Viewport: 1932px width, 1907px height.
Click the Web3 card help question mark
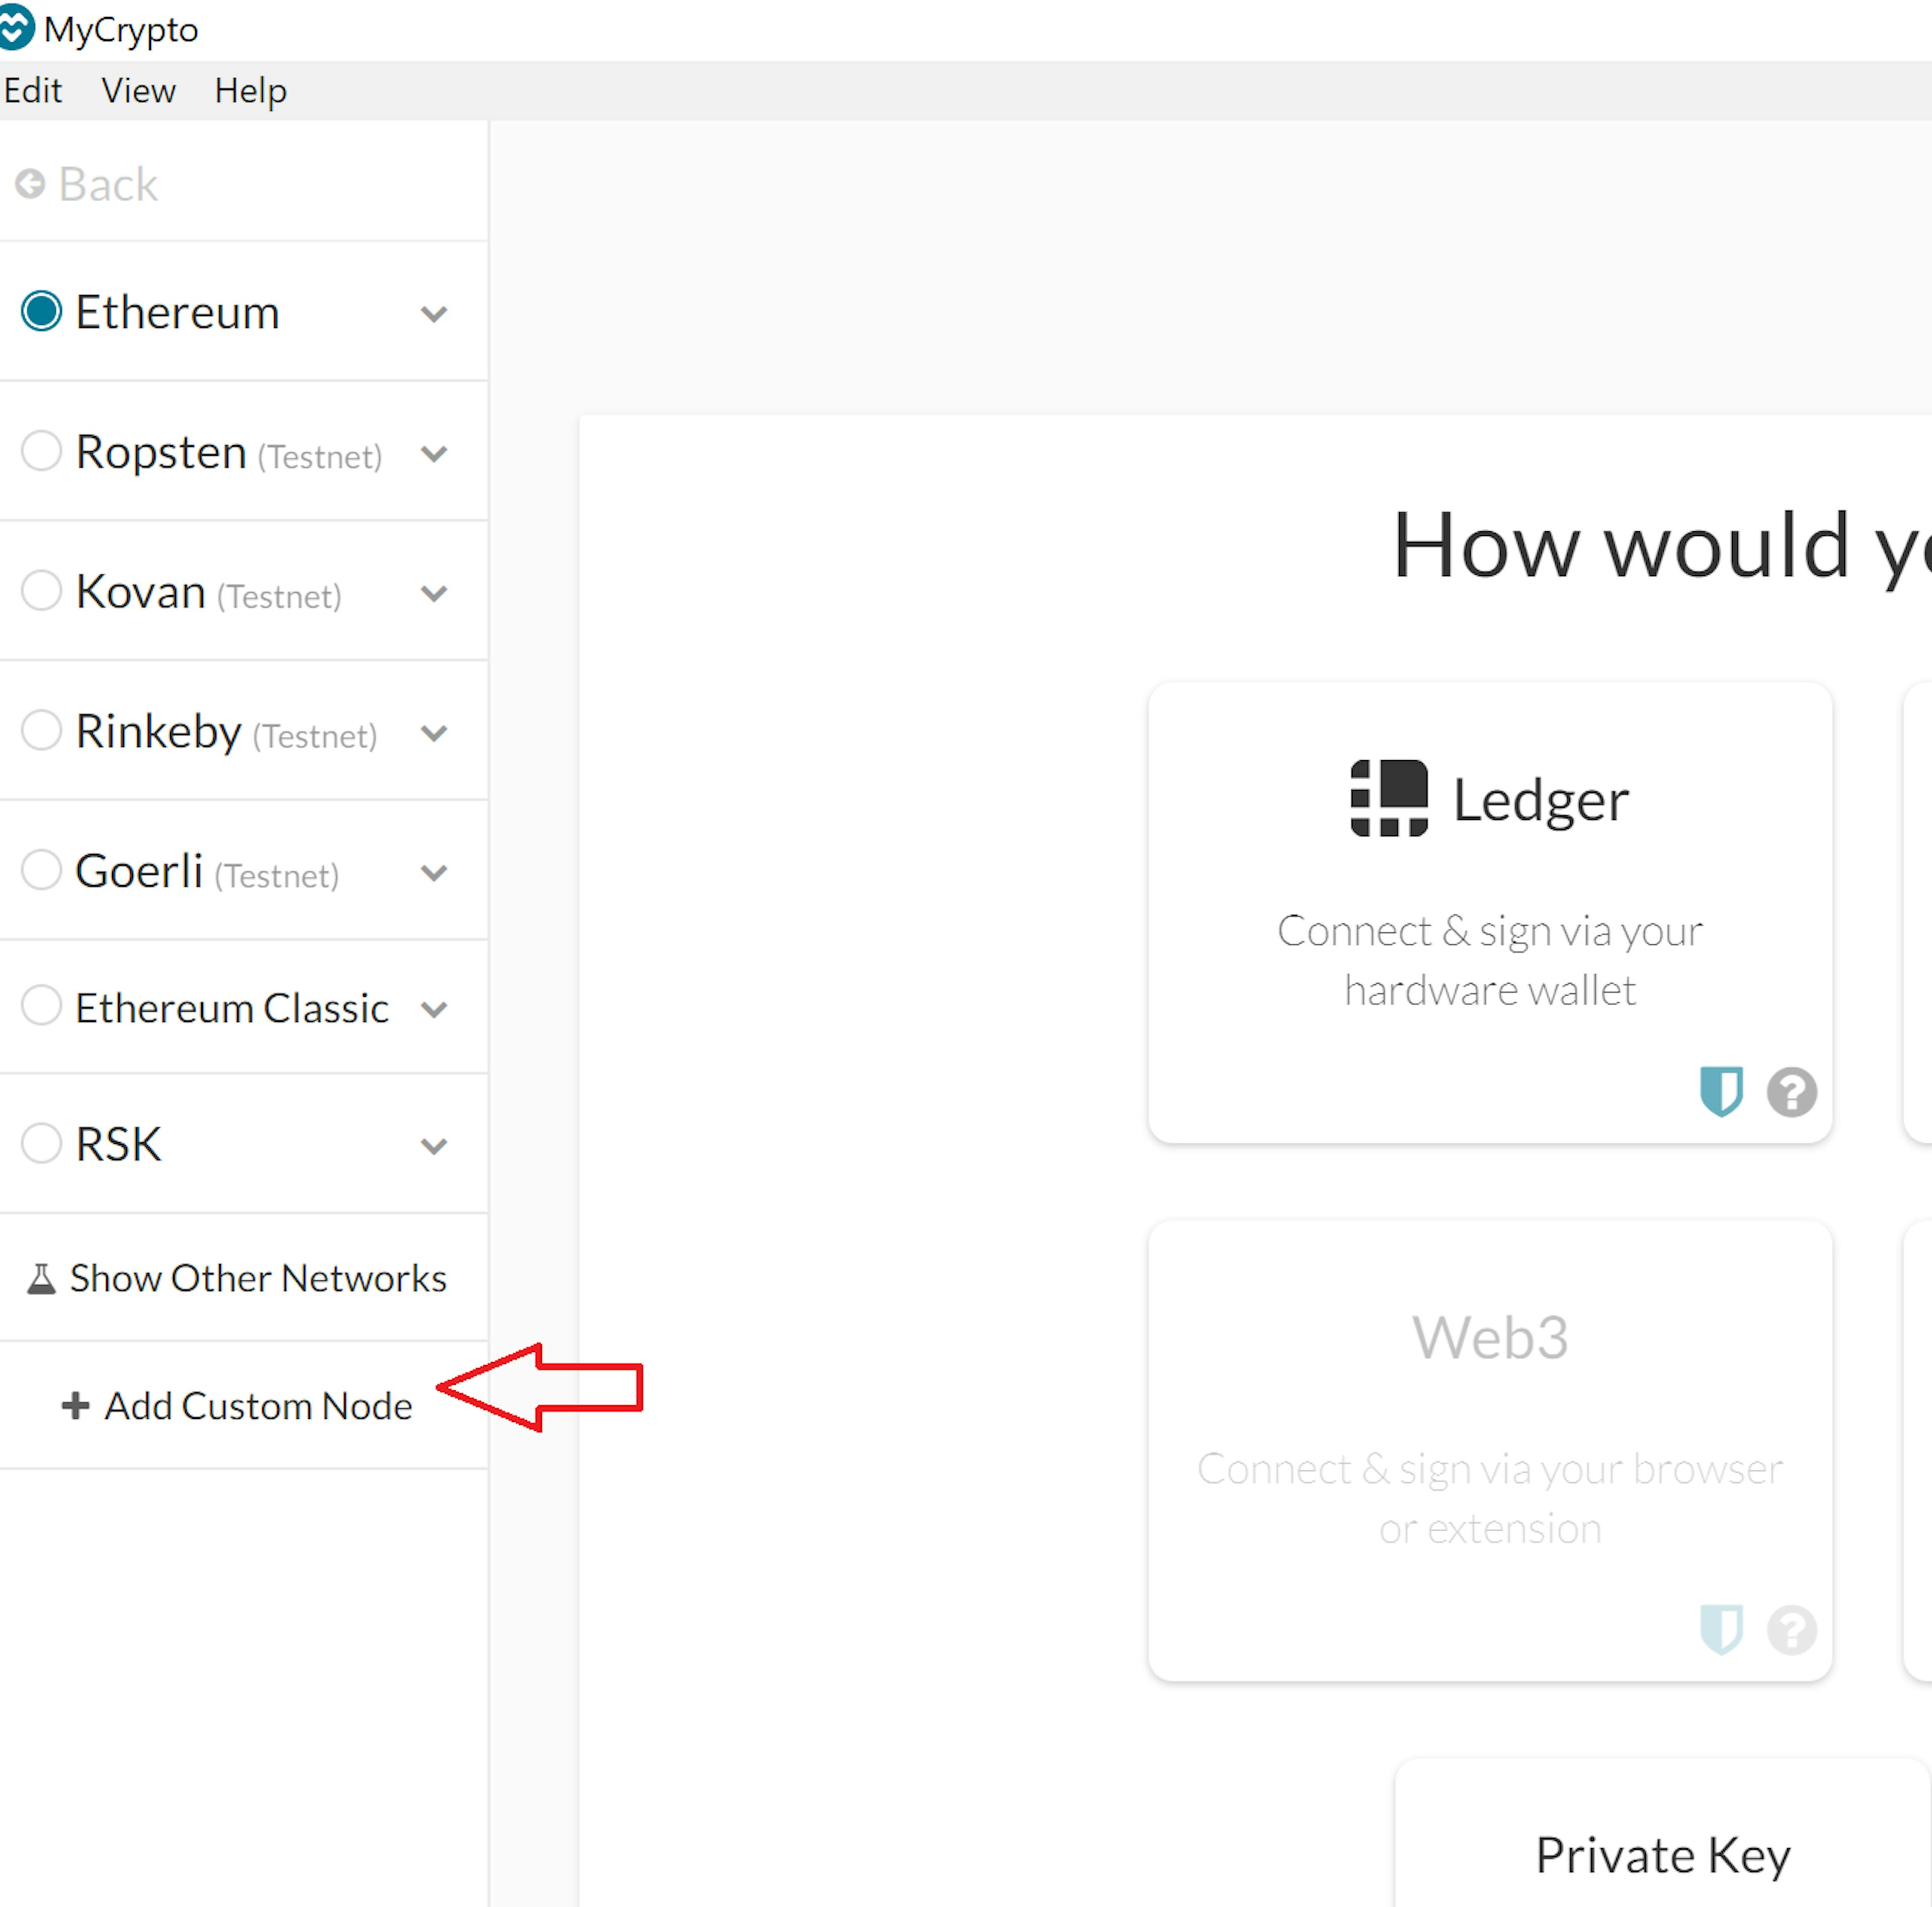pos(1791,1630)
